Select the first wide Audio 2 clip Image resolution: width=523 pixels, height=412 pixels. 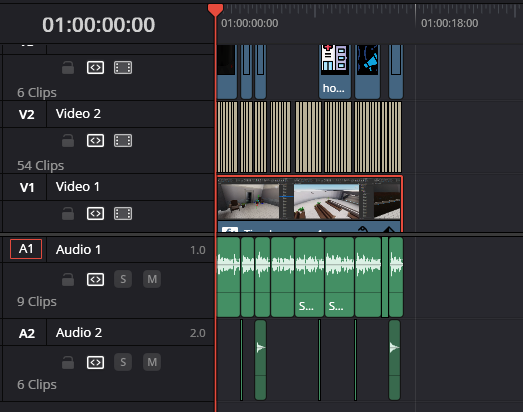click(260, 360)
